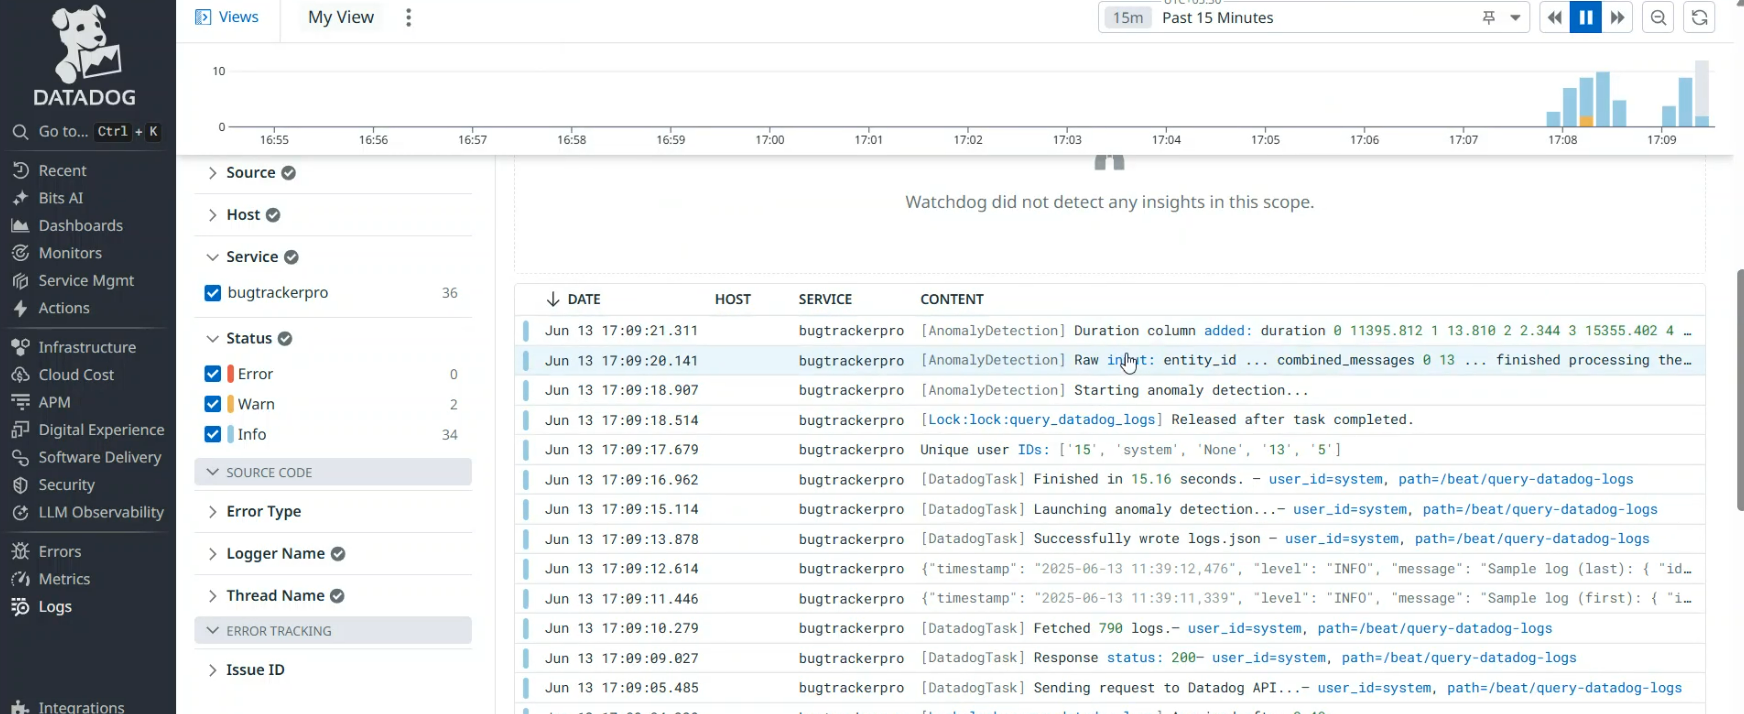Open log 'Response status: 200' row
The width and height of the screenshot is (1744, 714).
[x=1110, y=658]
